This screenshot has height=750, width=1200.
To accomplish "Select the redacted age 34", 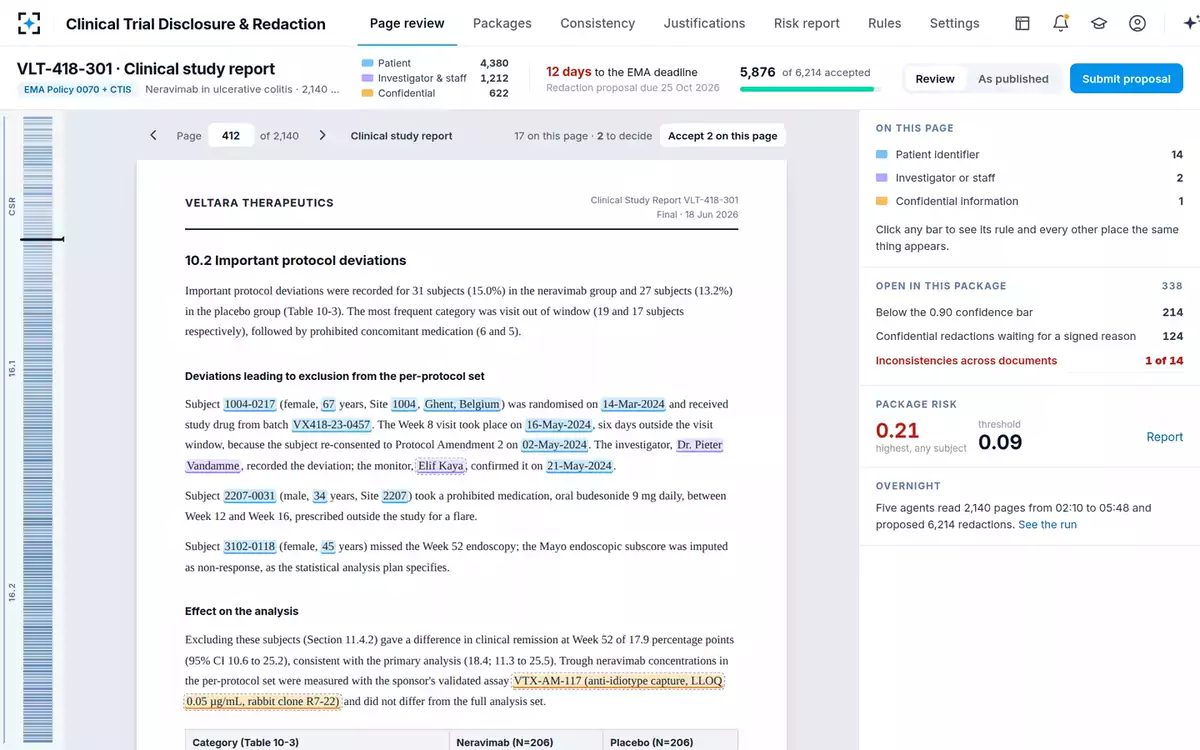I will (320, 496).
